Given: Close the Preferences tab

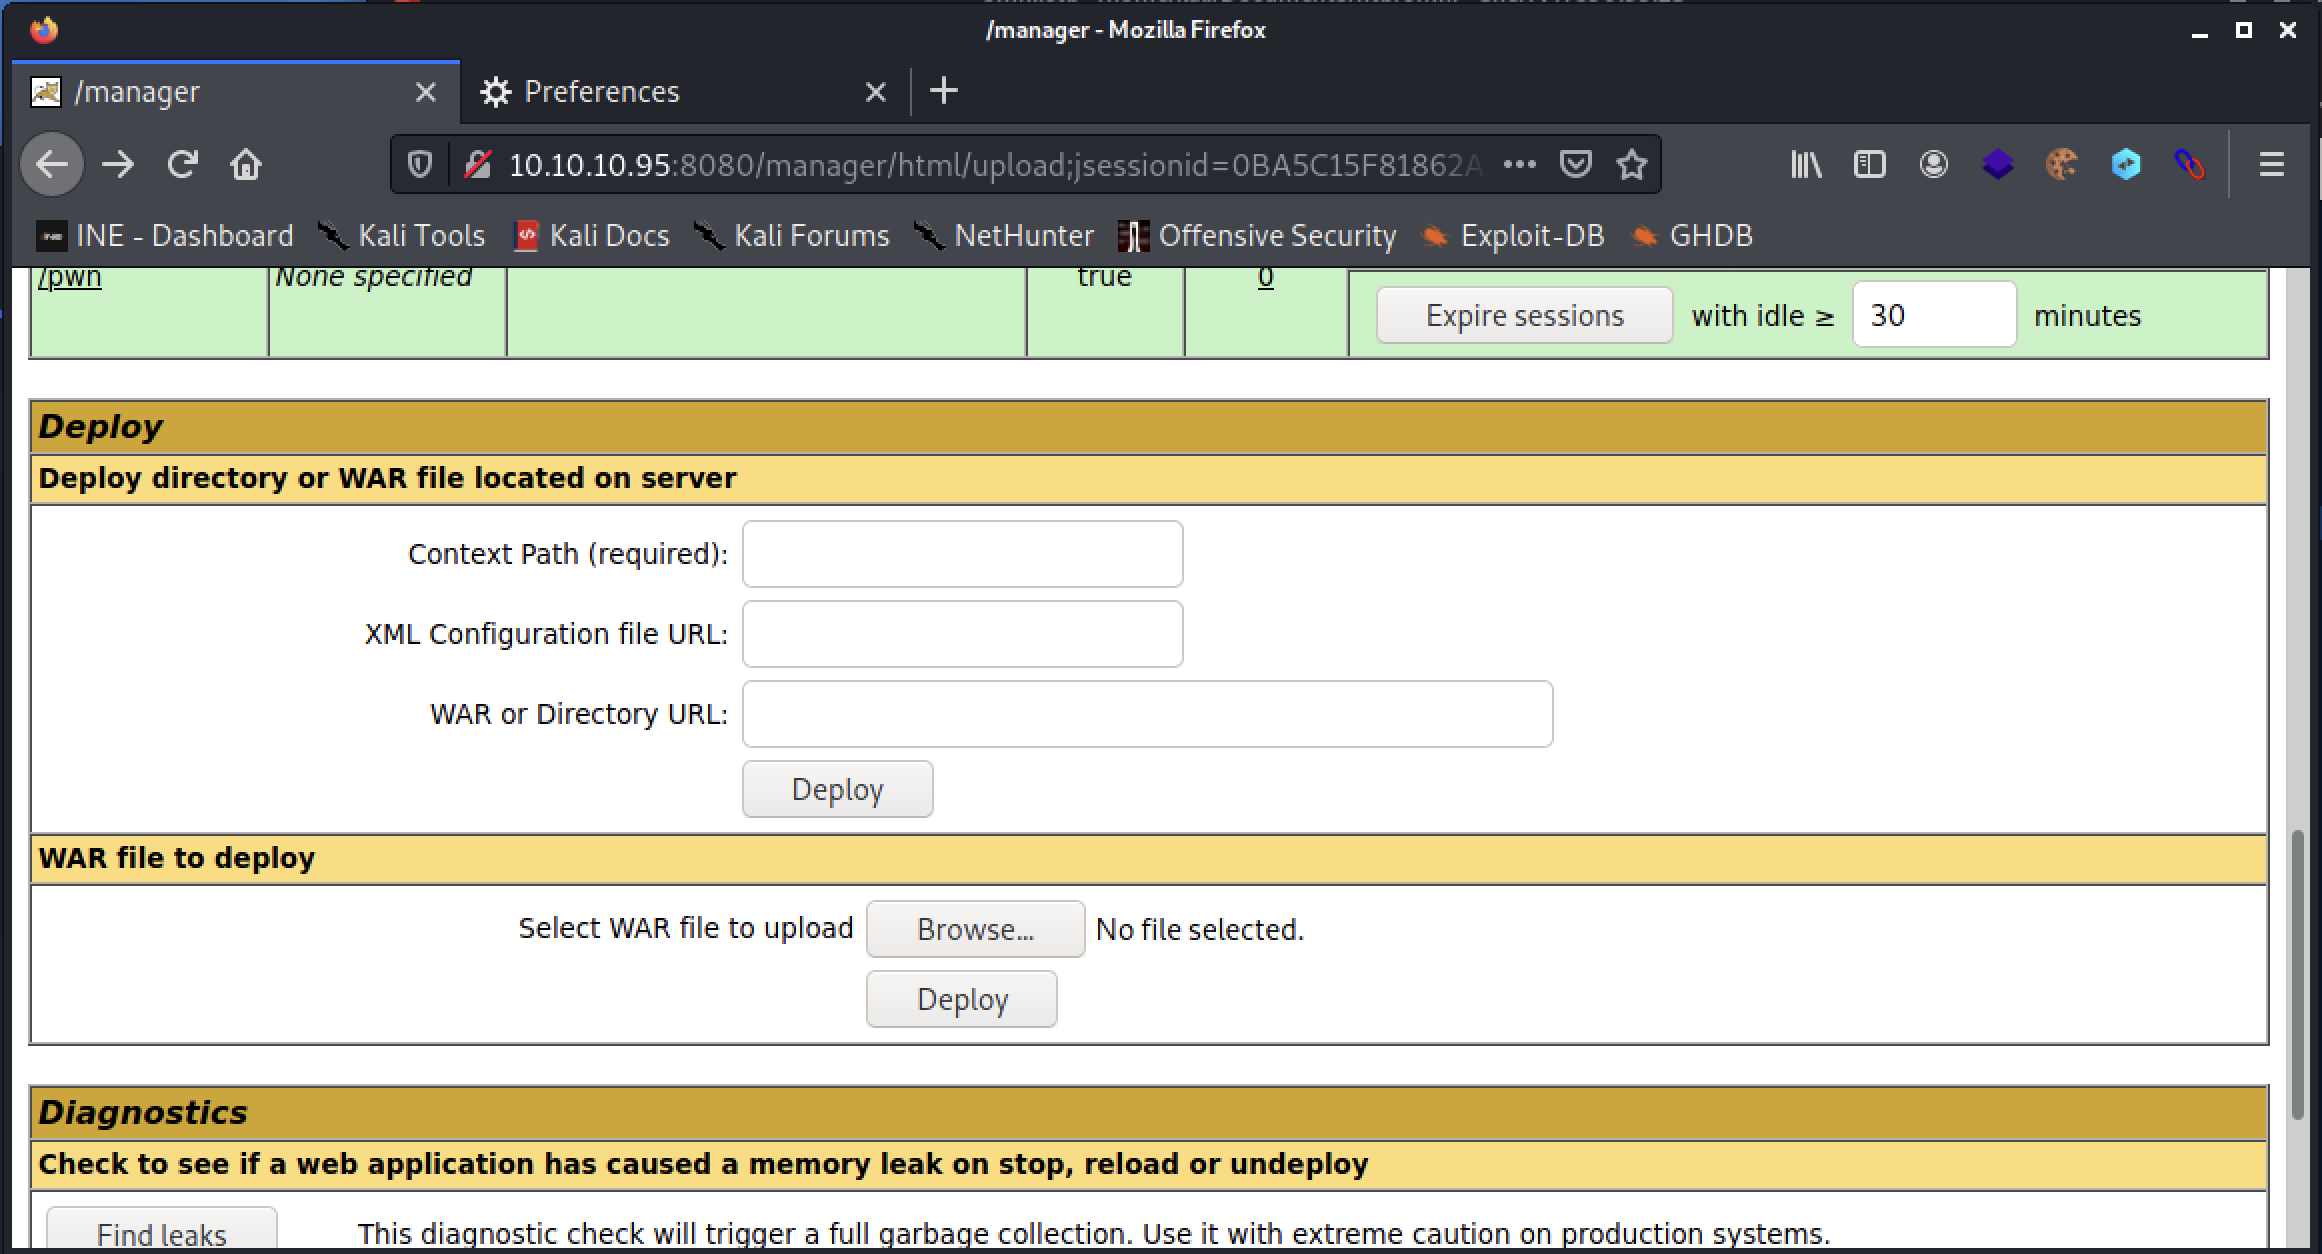Looking at the screenshot, I should [x=875, y=92].
